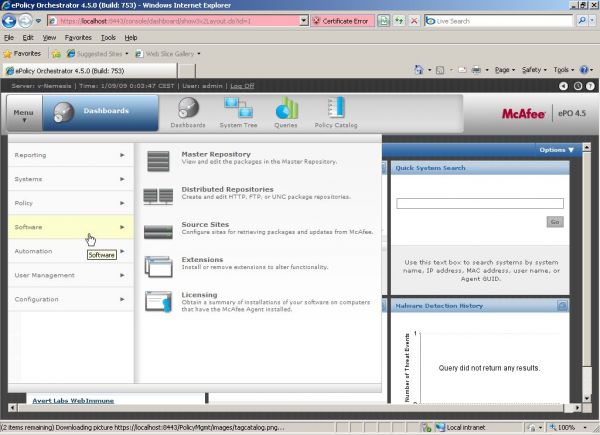This screenshot has height=435, width=600.
Task: Click the Certificate Error button
Action: (343, 21)
